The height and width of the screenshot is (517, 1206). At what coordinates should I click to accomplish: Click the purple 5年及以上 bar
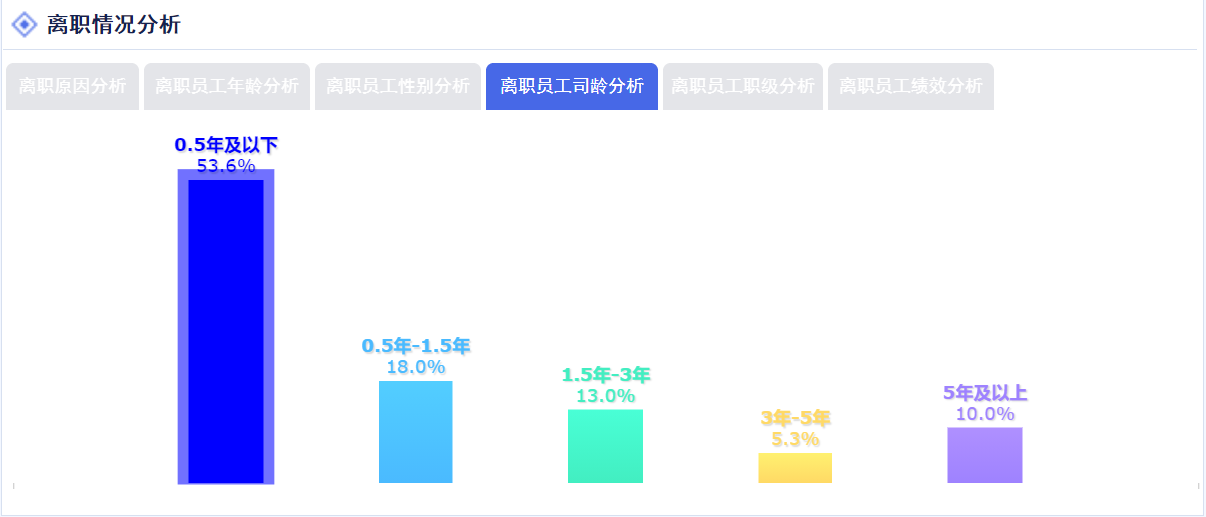point(985,455)
